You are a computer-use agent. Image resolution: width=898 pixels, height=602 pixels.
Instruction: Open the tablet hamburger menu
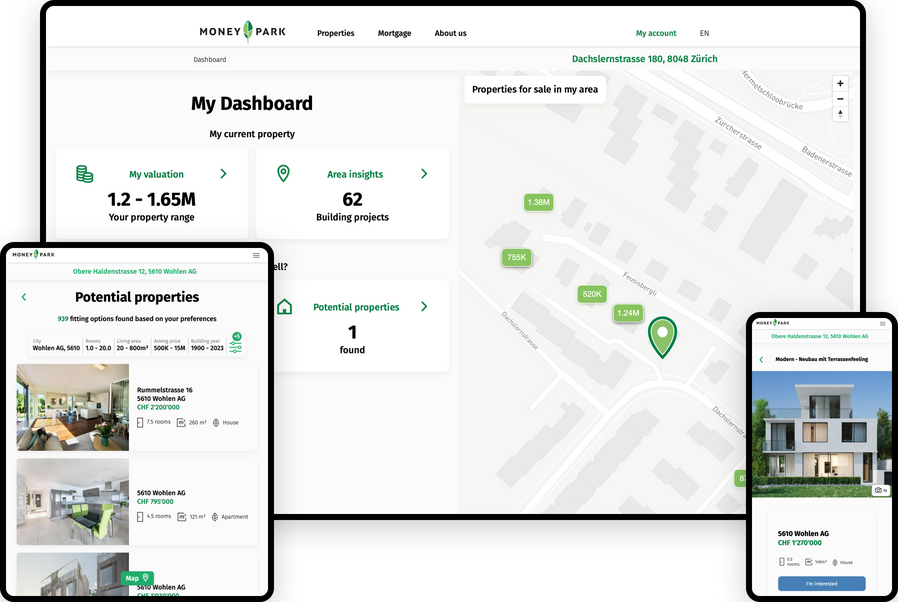[256, 255]
